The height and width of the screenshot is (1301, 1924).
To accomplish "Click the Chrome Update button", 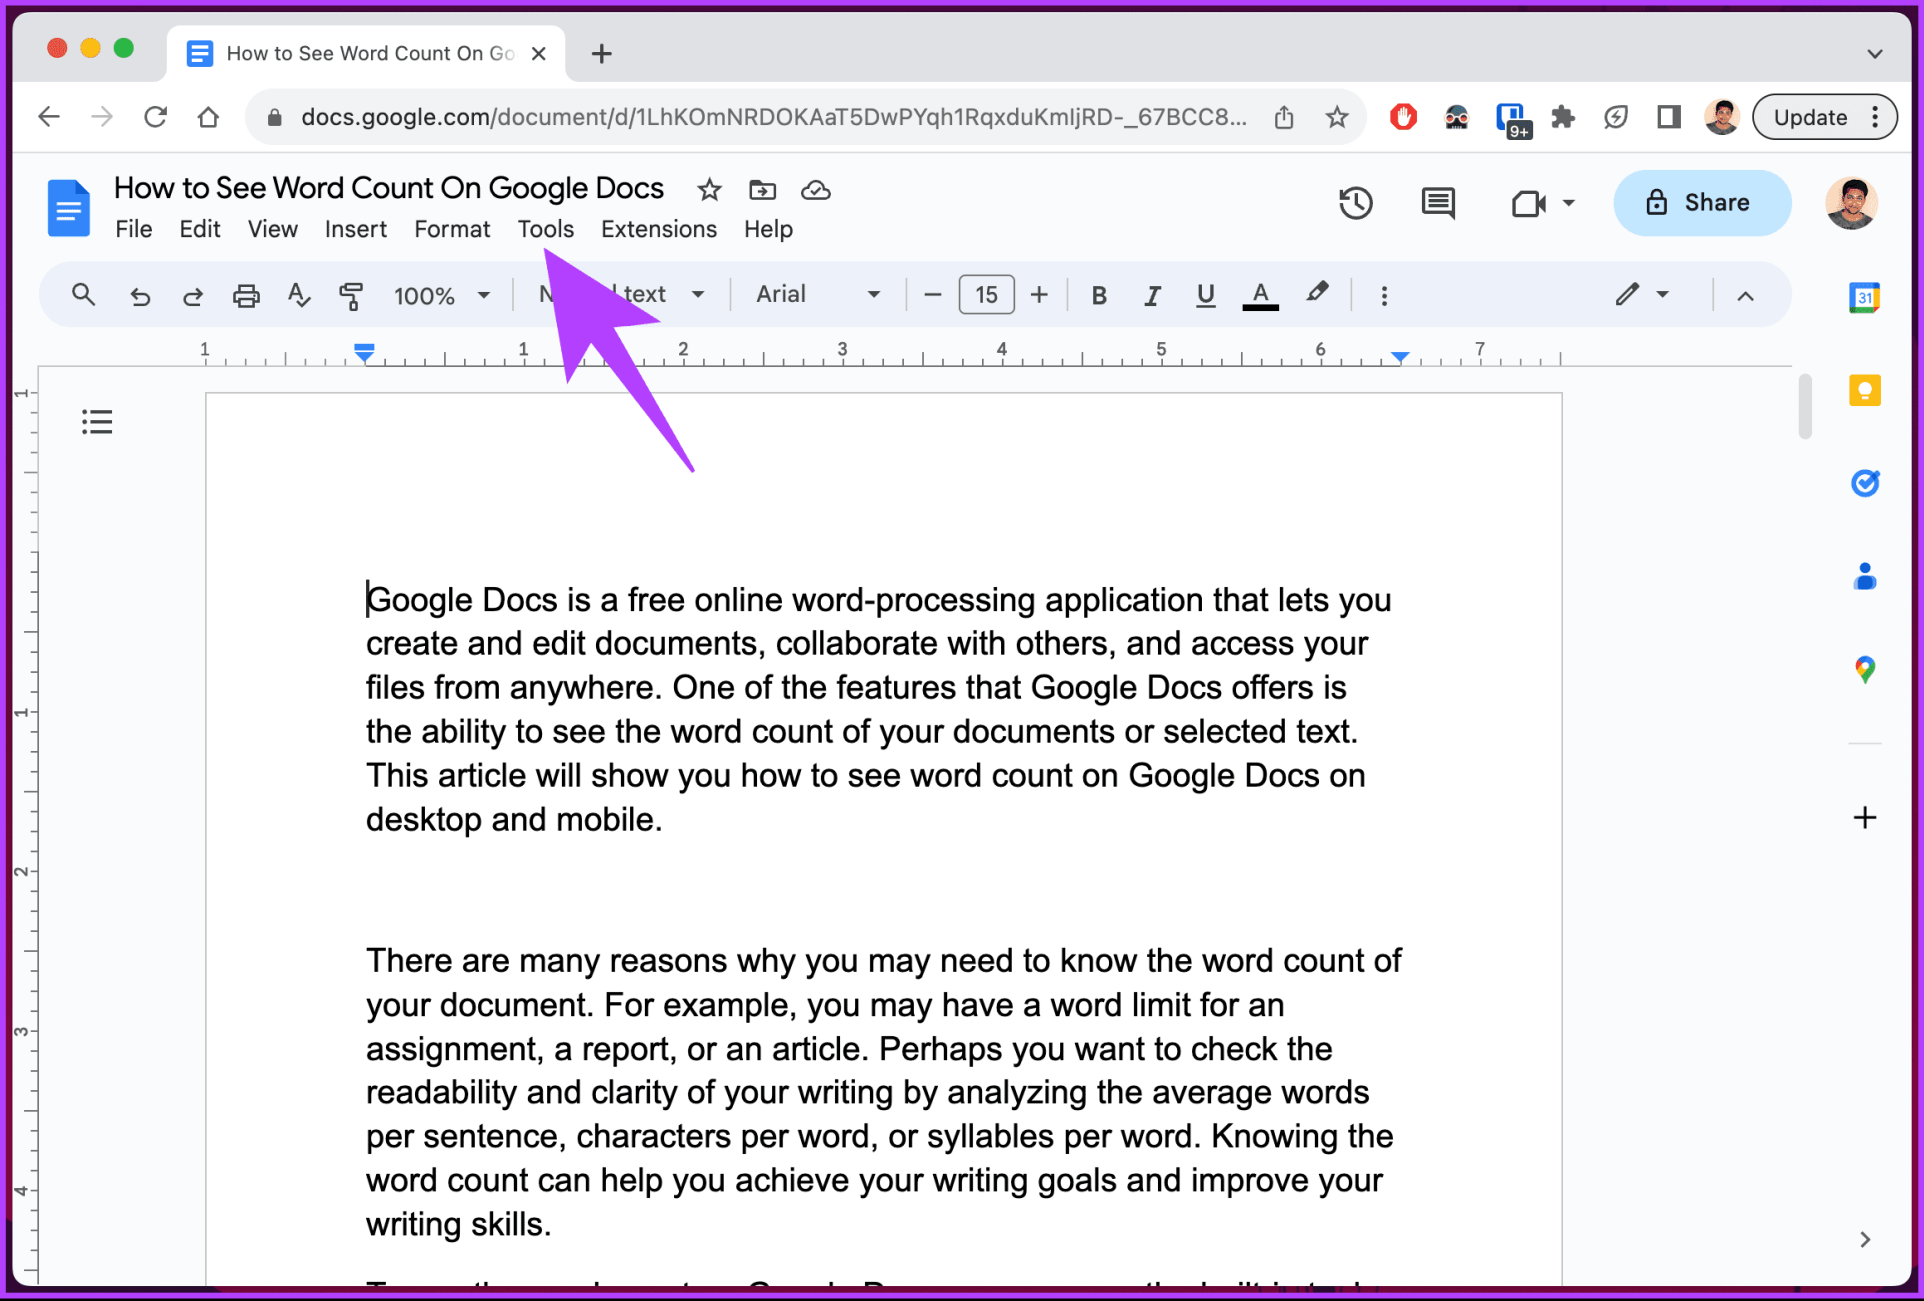I will tap(1810, 117).
